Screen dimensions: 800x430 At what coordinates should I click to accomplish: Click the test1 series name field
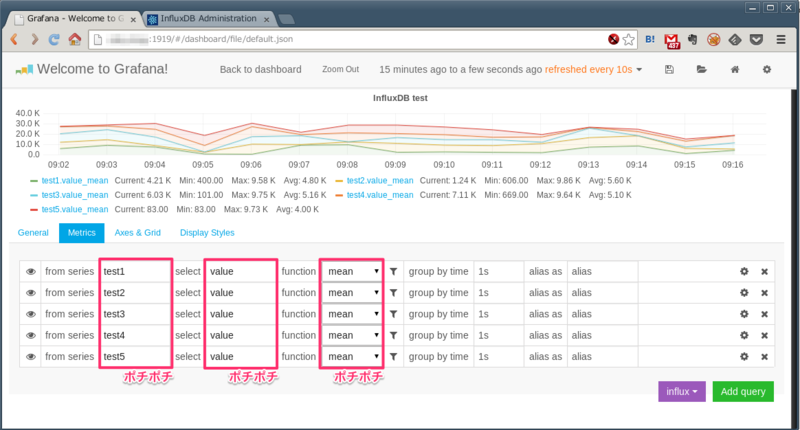tap(135, 271)
